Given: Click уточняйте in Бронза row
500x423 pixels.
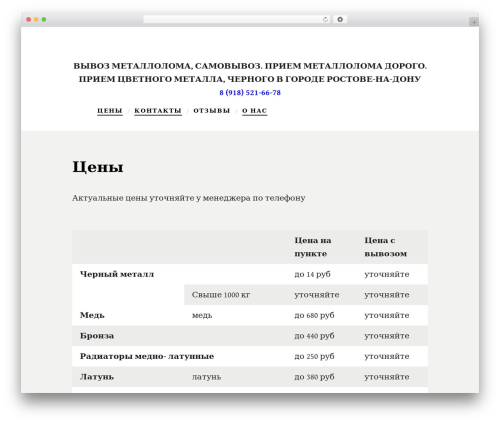Looking at the screenshot, I should tap(387, 336).
